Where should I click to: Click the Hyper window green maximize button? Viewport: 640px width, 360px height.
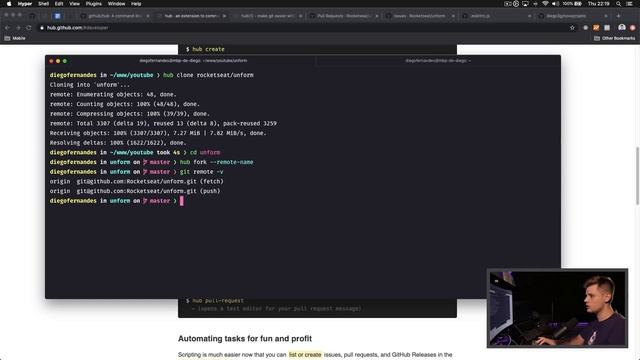tap(65, 61)
